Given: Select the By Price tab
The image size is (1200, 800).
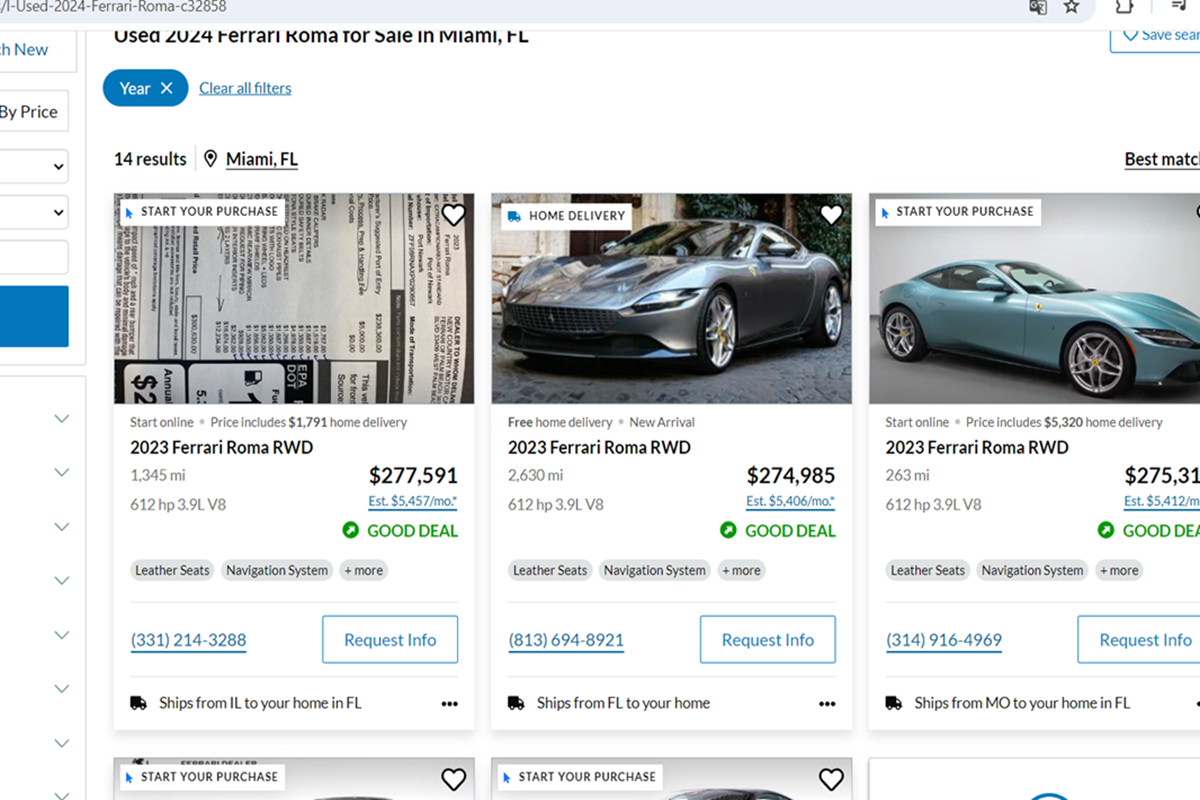Looking at the screenshot, I should 30,112.
